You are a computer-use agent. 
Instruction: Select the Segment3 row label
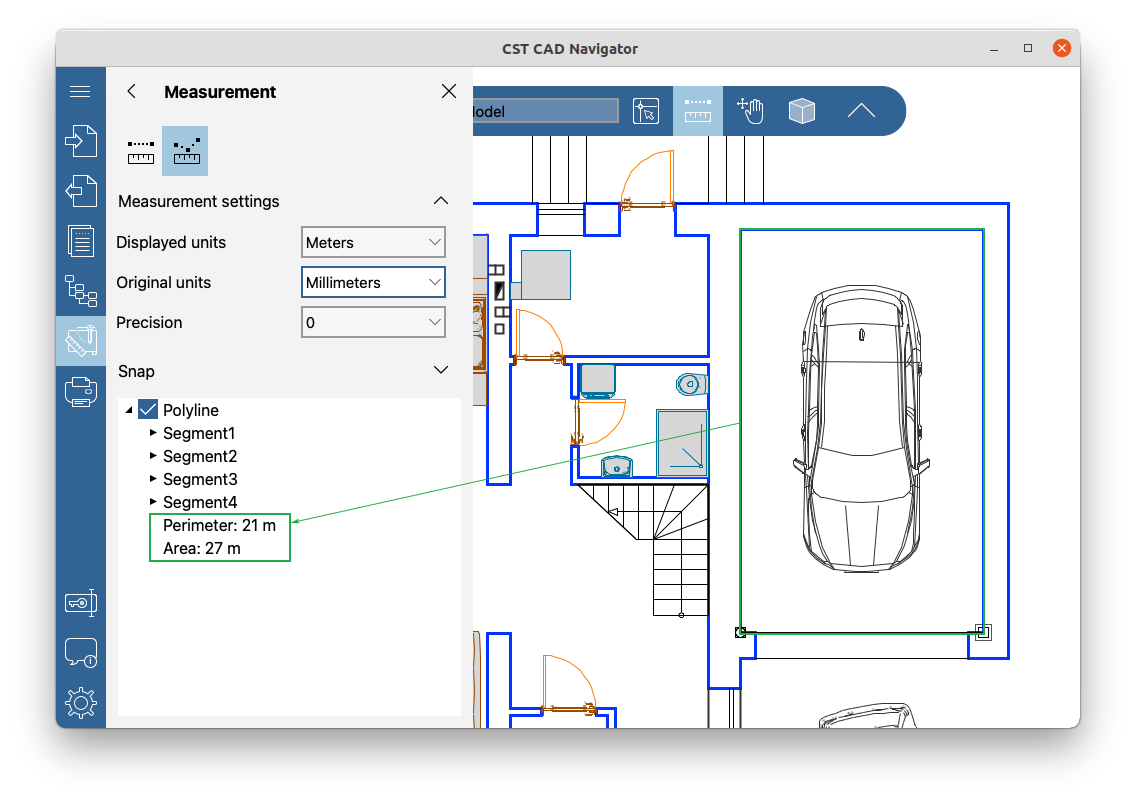200,480
